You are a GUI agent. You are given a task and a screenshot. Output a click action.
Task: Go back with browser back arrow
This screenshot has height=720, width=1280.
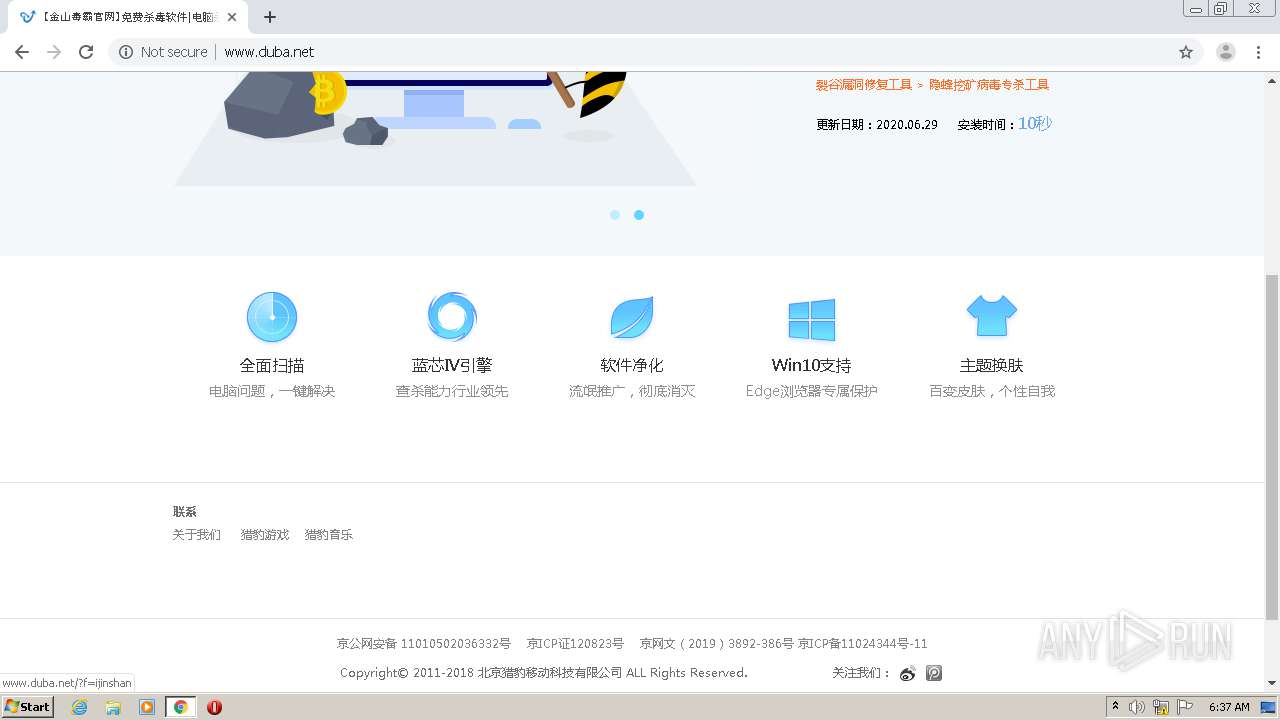22,52
